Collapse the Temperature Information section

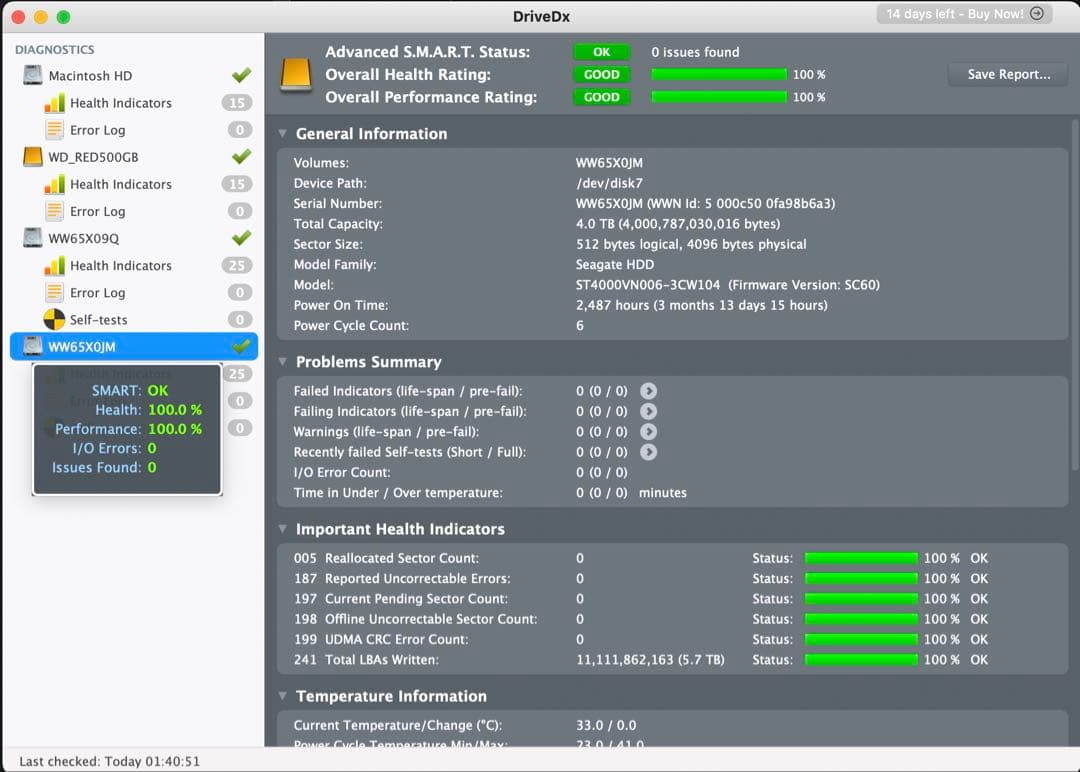point(282,696)
